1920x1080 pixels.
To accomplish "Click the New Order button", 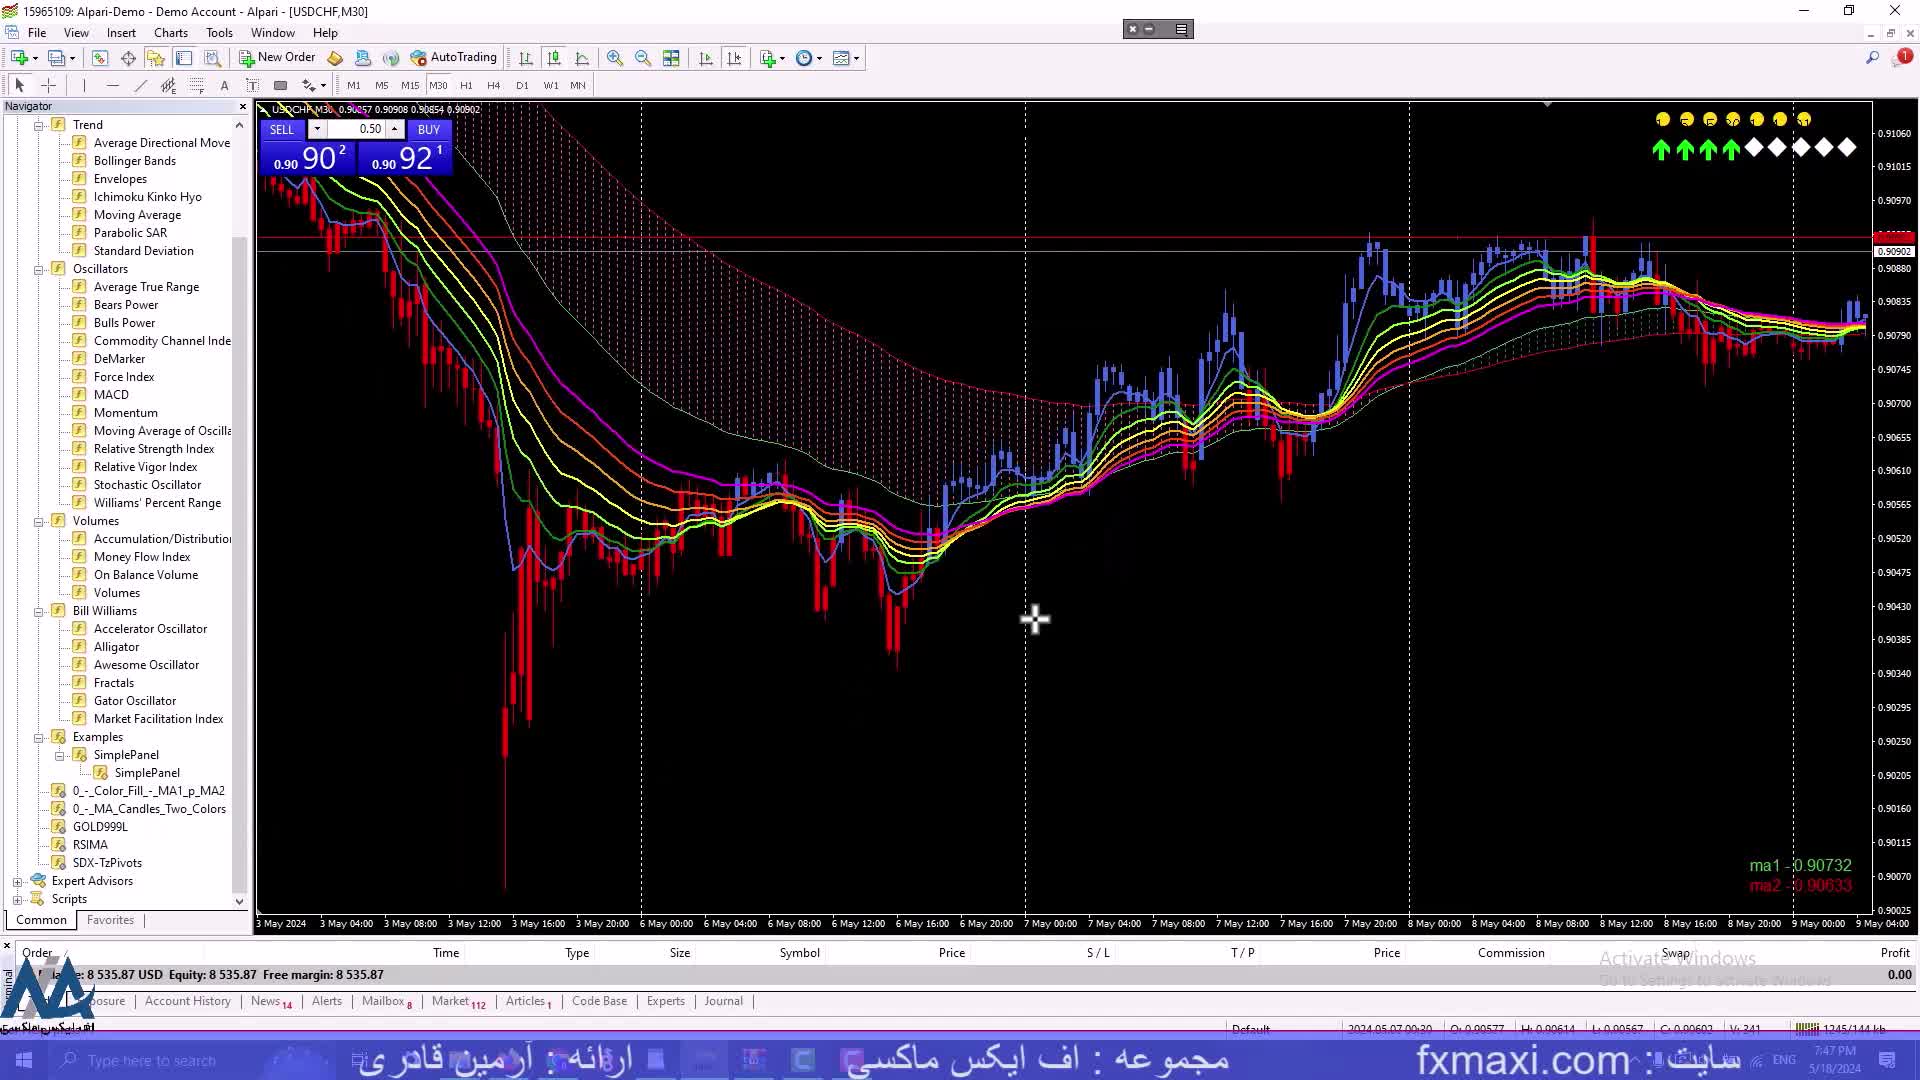I will (x=277, y=58).
